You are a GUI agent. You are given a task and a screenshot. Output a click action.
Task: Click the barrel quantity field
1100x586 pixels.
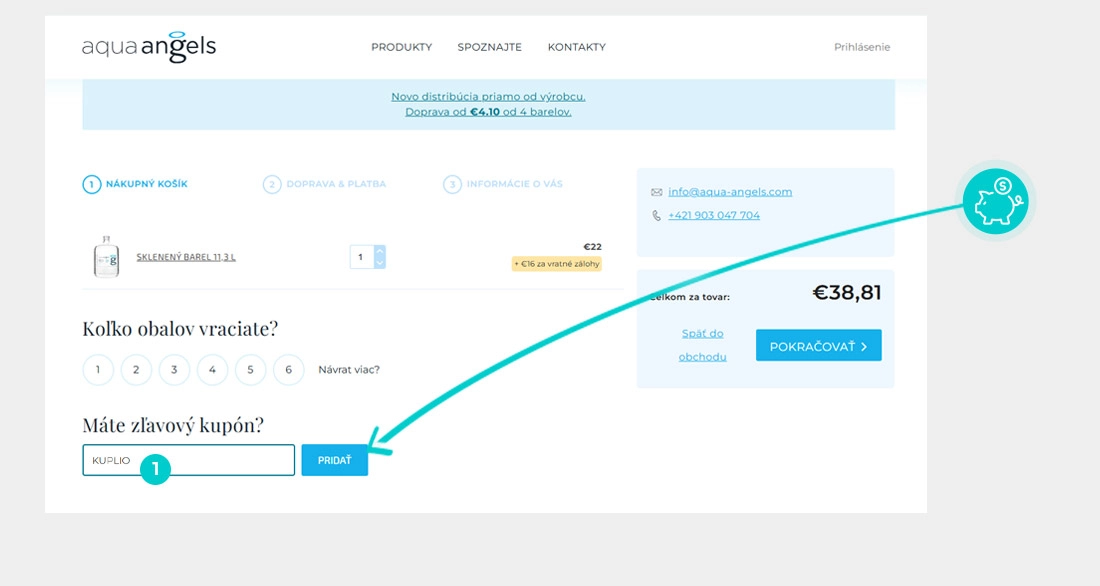coord(361,257)
